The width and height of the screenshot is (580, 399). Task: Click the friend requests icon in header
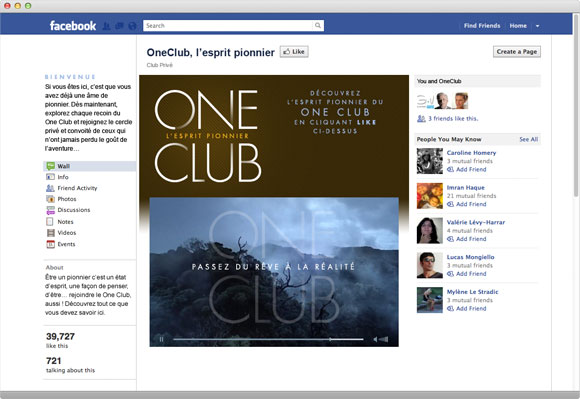pyautogui.click(x=107, y=26)
